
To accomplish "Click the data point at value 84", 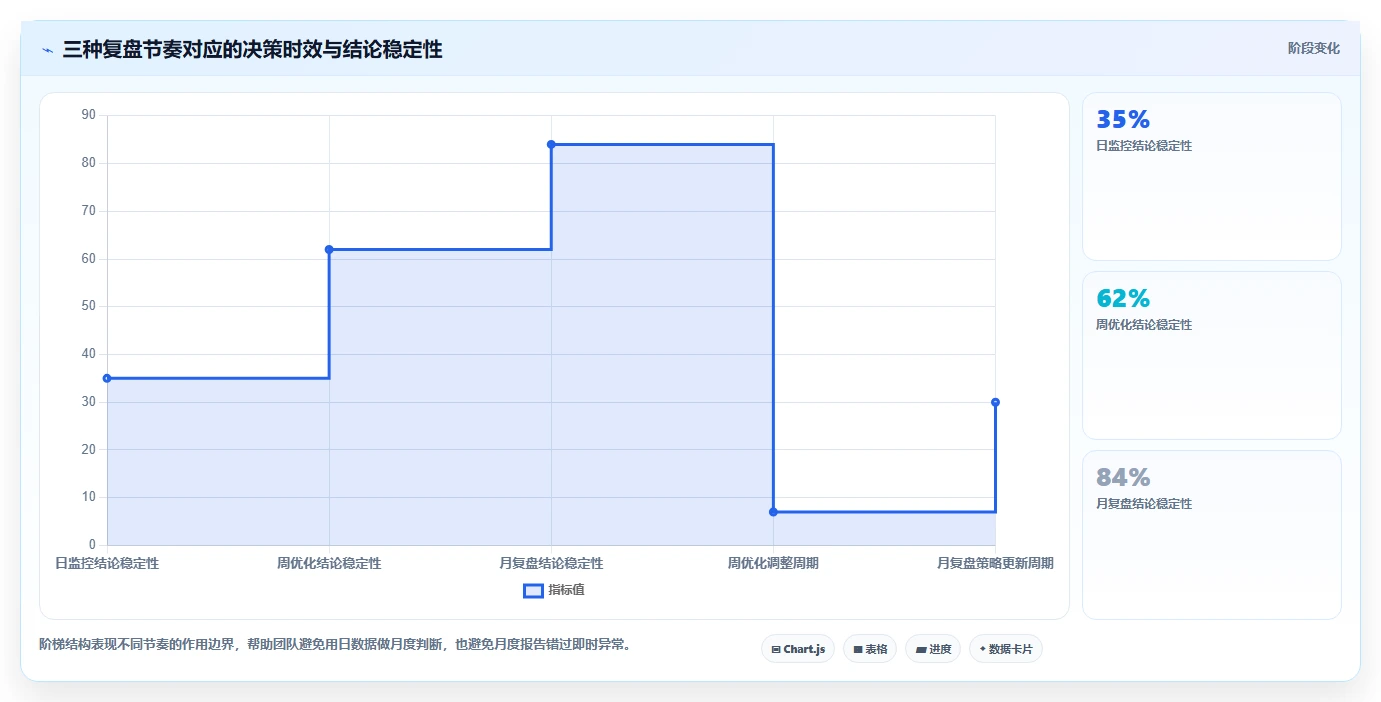I will tap(551, 144).
